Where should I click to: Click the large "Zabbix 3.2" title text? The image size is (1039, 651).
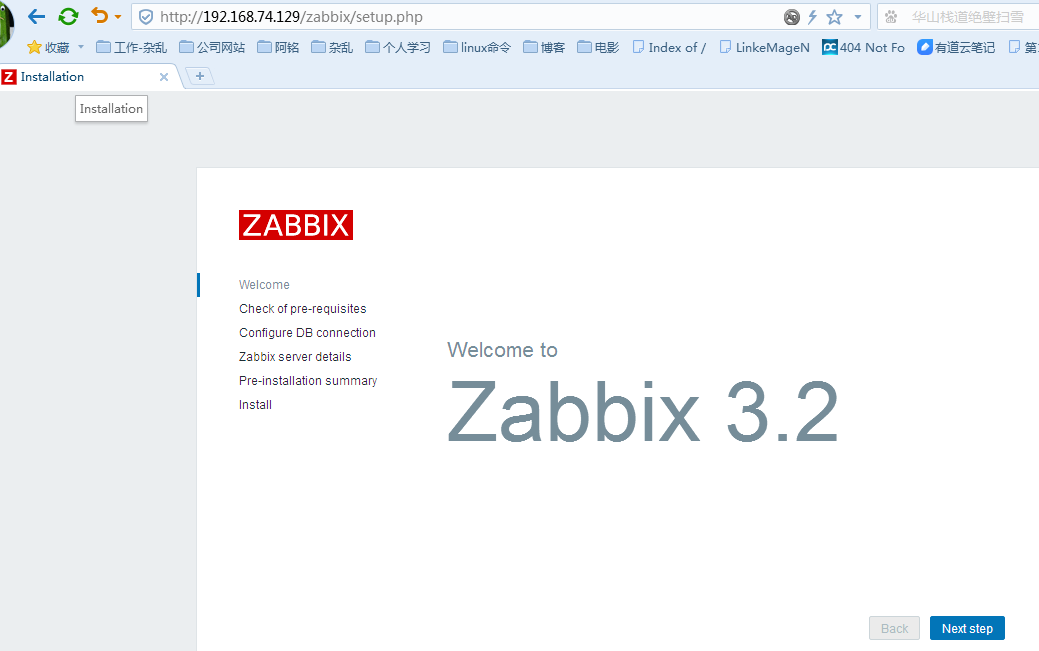(x=643, y=411)
